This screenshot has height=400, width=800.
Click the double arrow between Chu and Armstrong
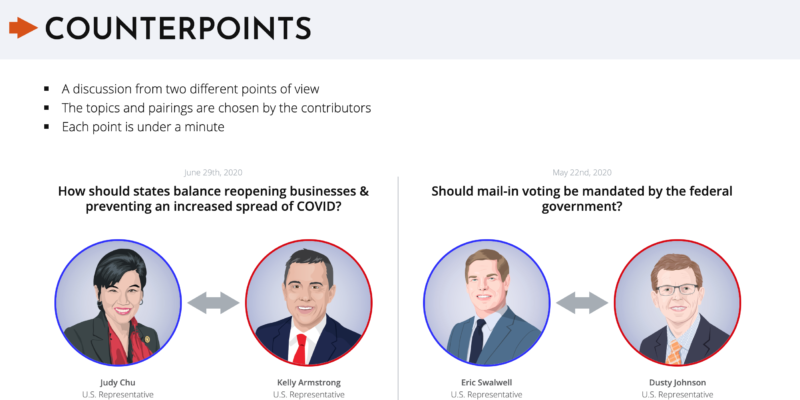pyautogui.click(x=214, y=303)
